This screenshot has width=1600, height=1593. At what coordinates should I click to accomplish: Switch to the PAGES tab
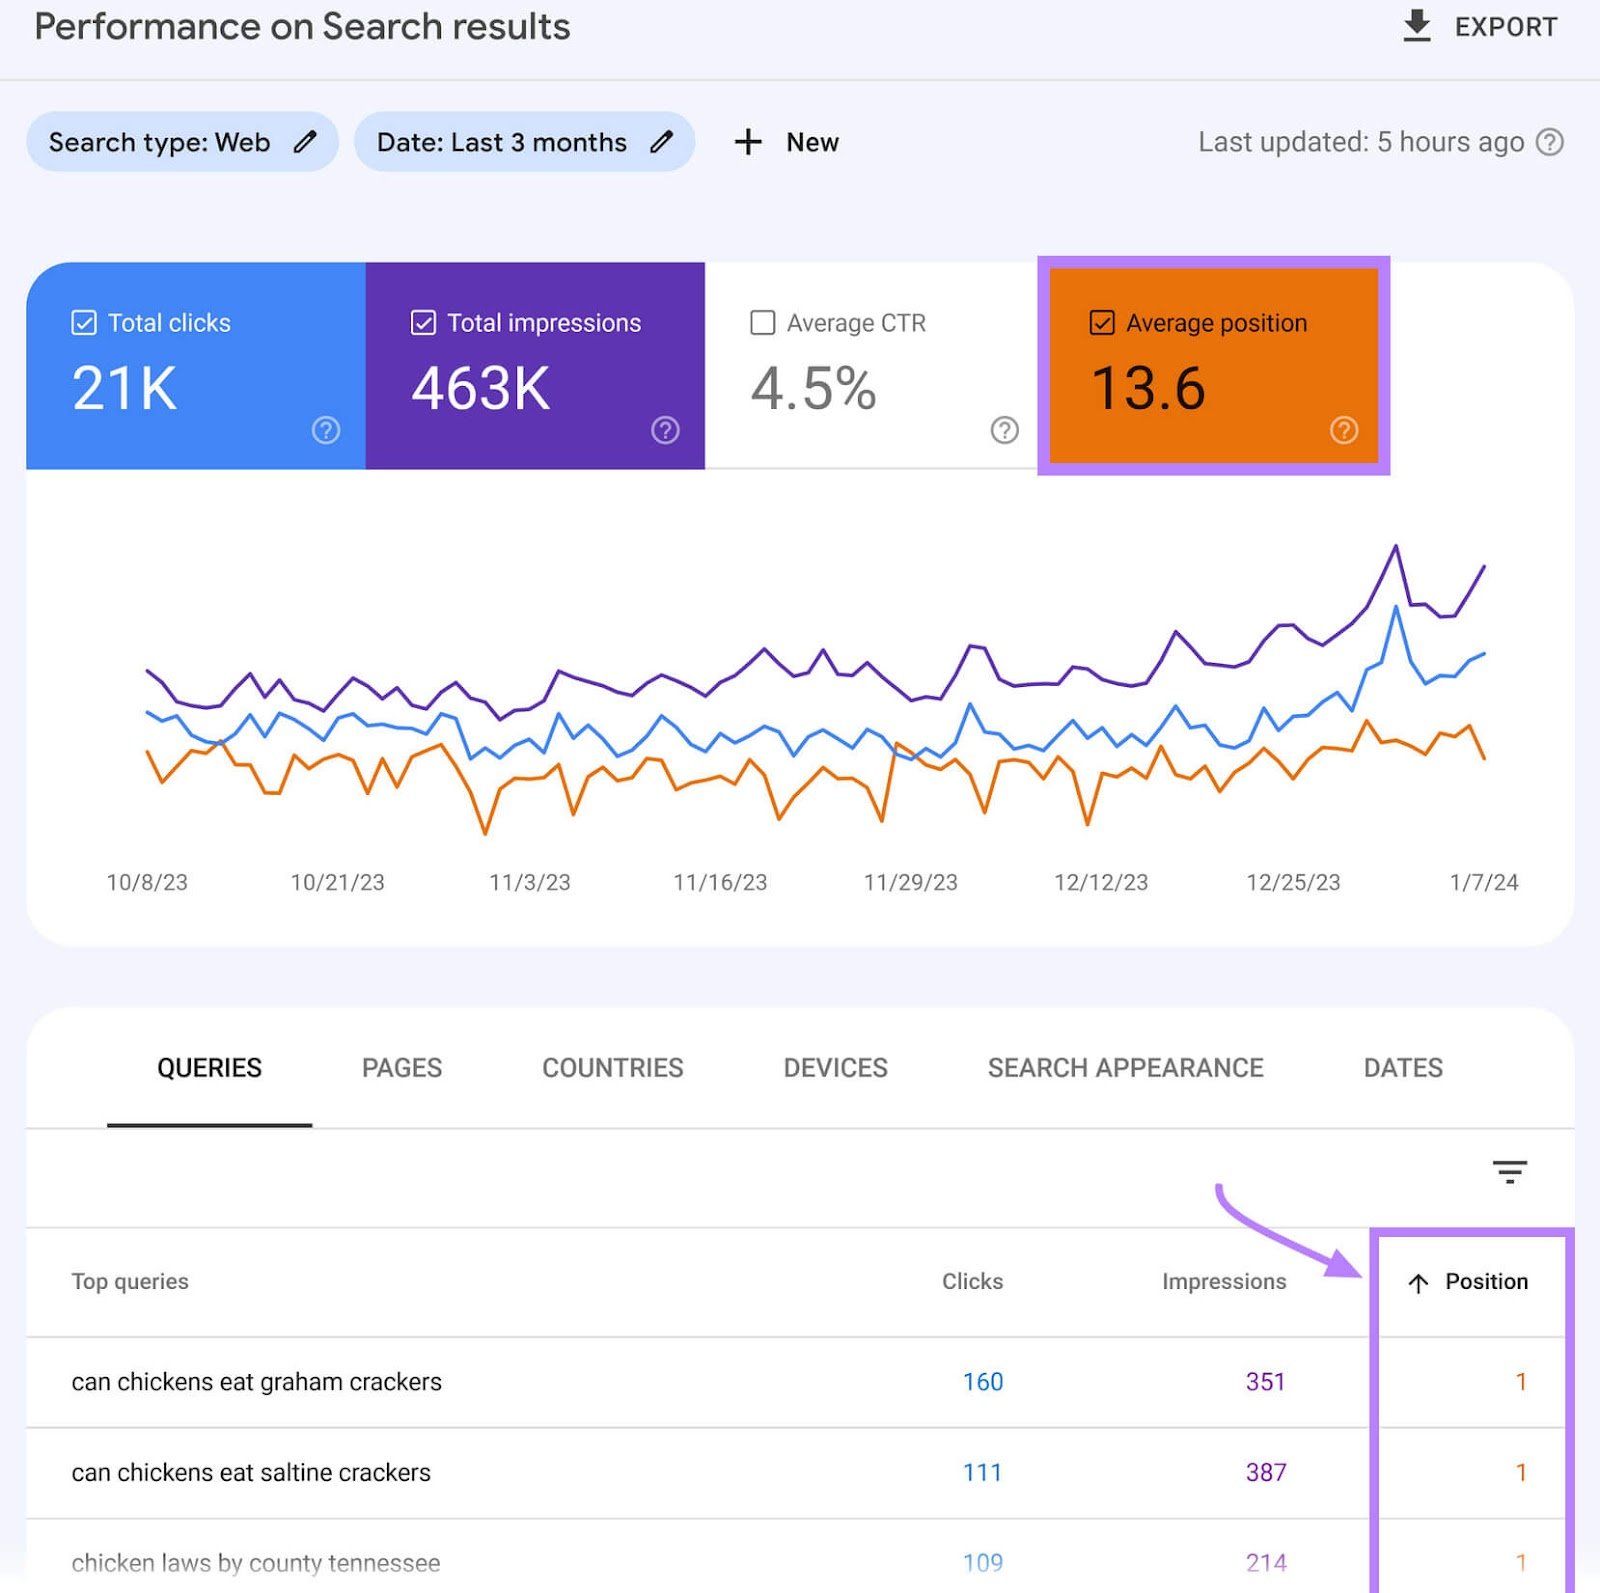tap(401, 1067)
